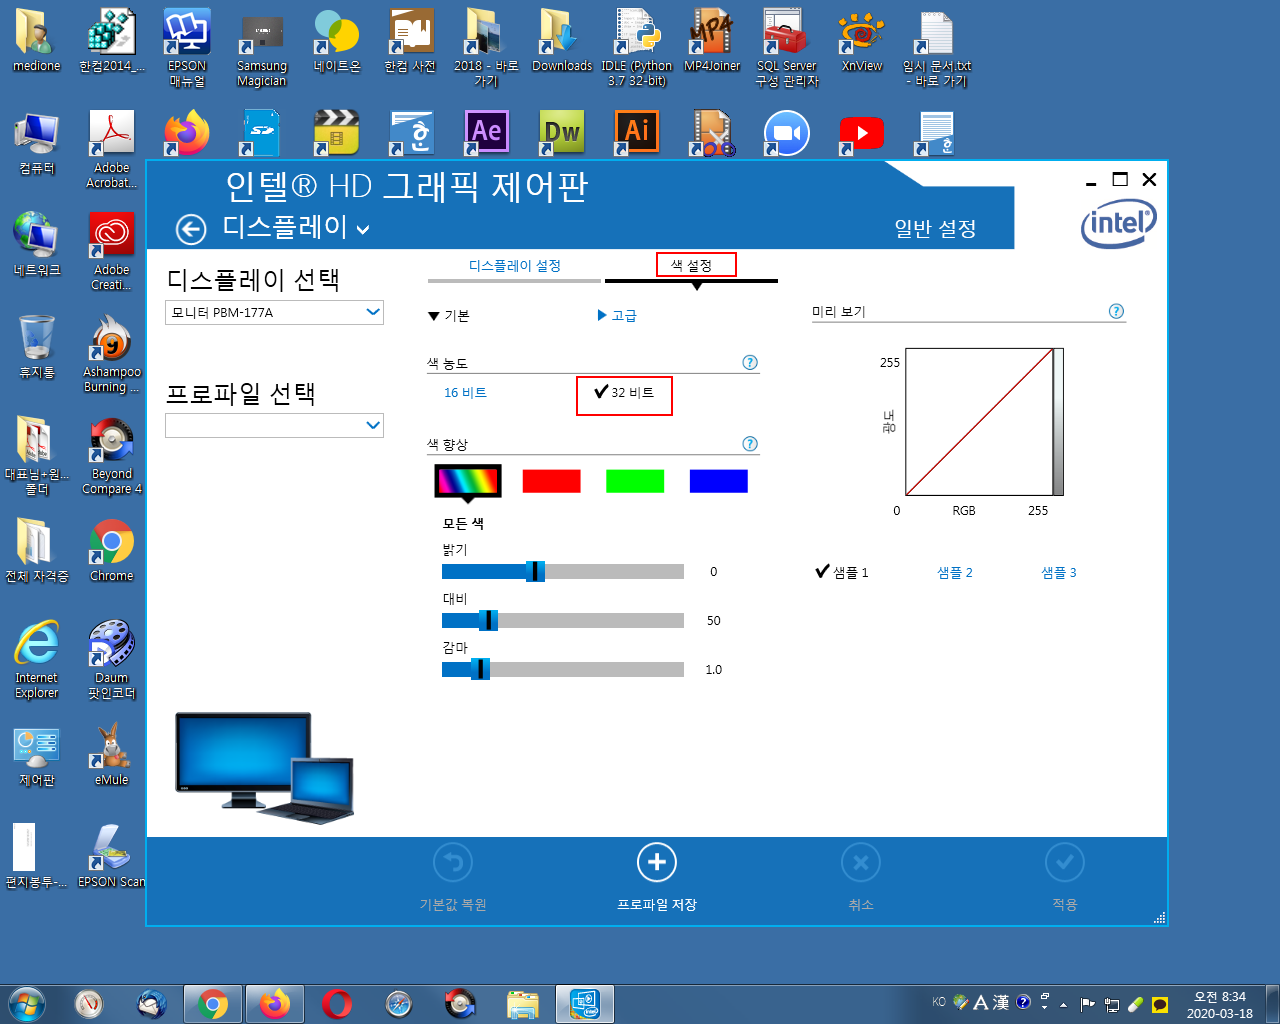Open the Beyond Compare 4 desktop icon

pyautogui.click(x=112, y=457)
